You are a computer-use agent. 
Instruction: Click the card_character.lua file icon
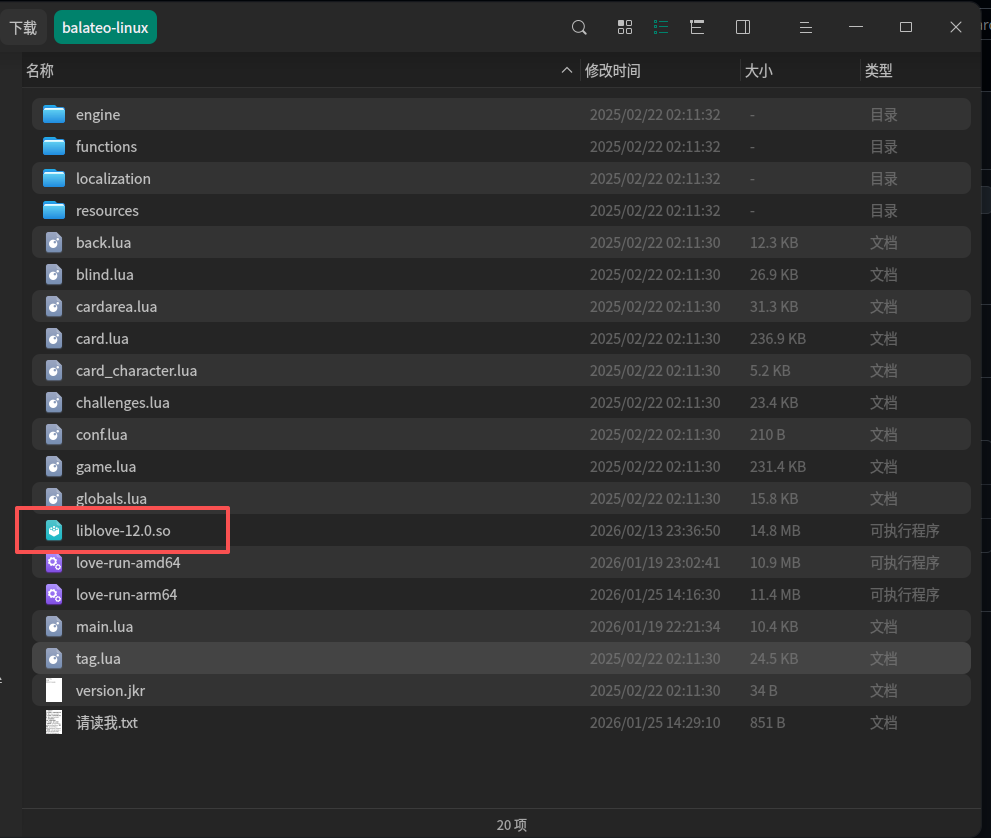tap(54, 371)
